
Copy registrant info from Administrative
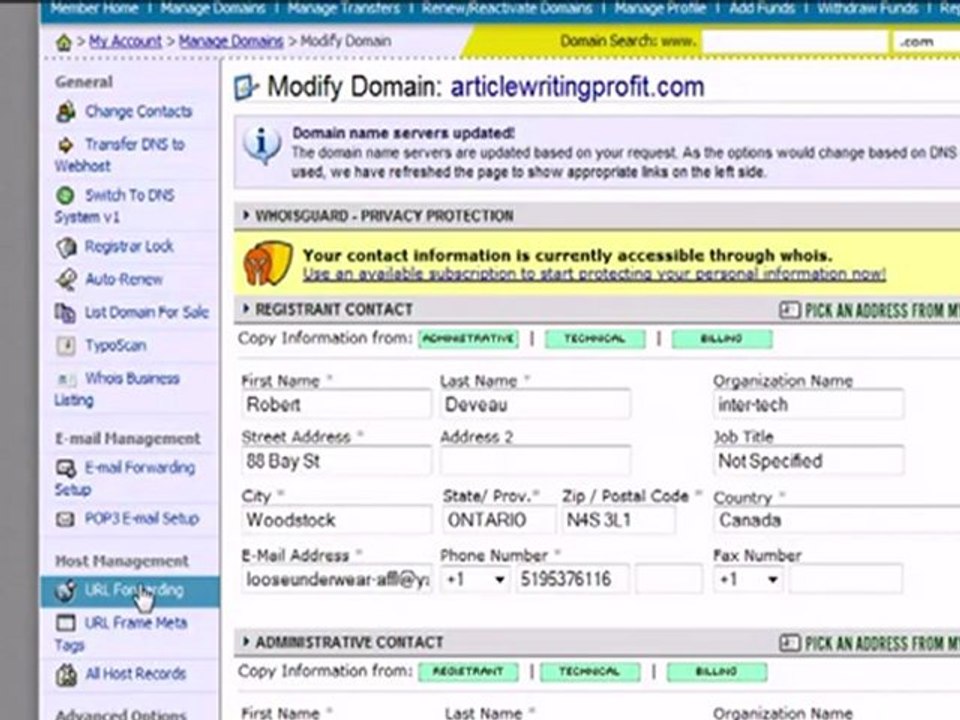pos(468,339)
